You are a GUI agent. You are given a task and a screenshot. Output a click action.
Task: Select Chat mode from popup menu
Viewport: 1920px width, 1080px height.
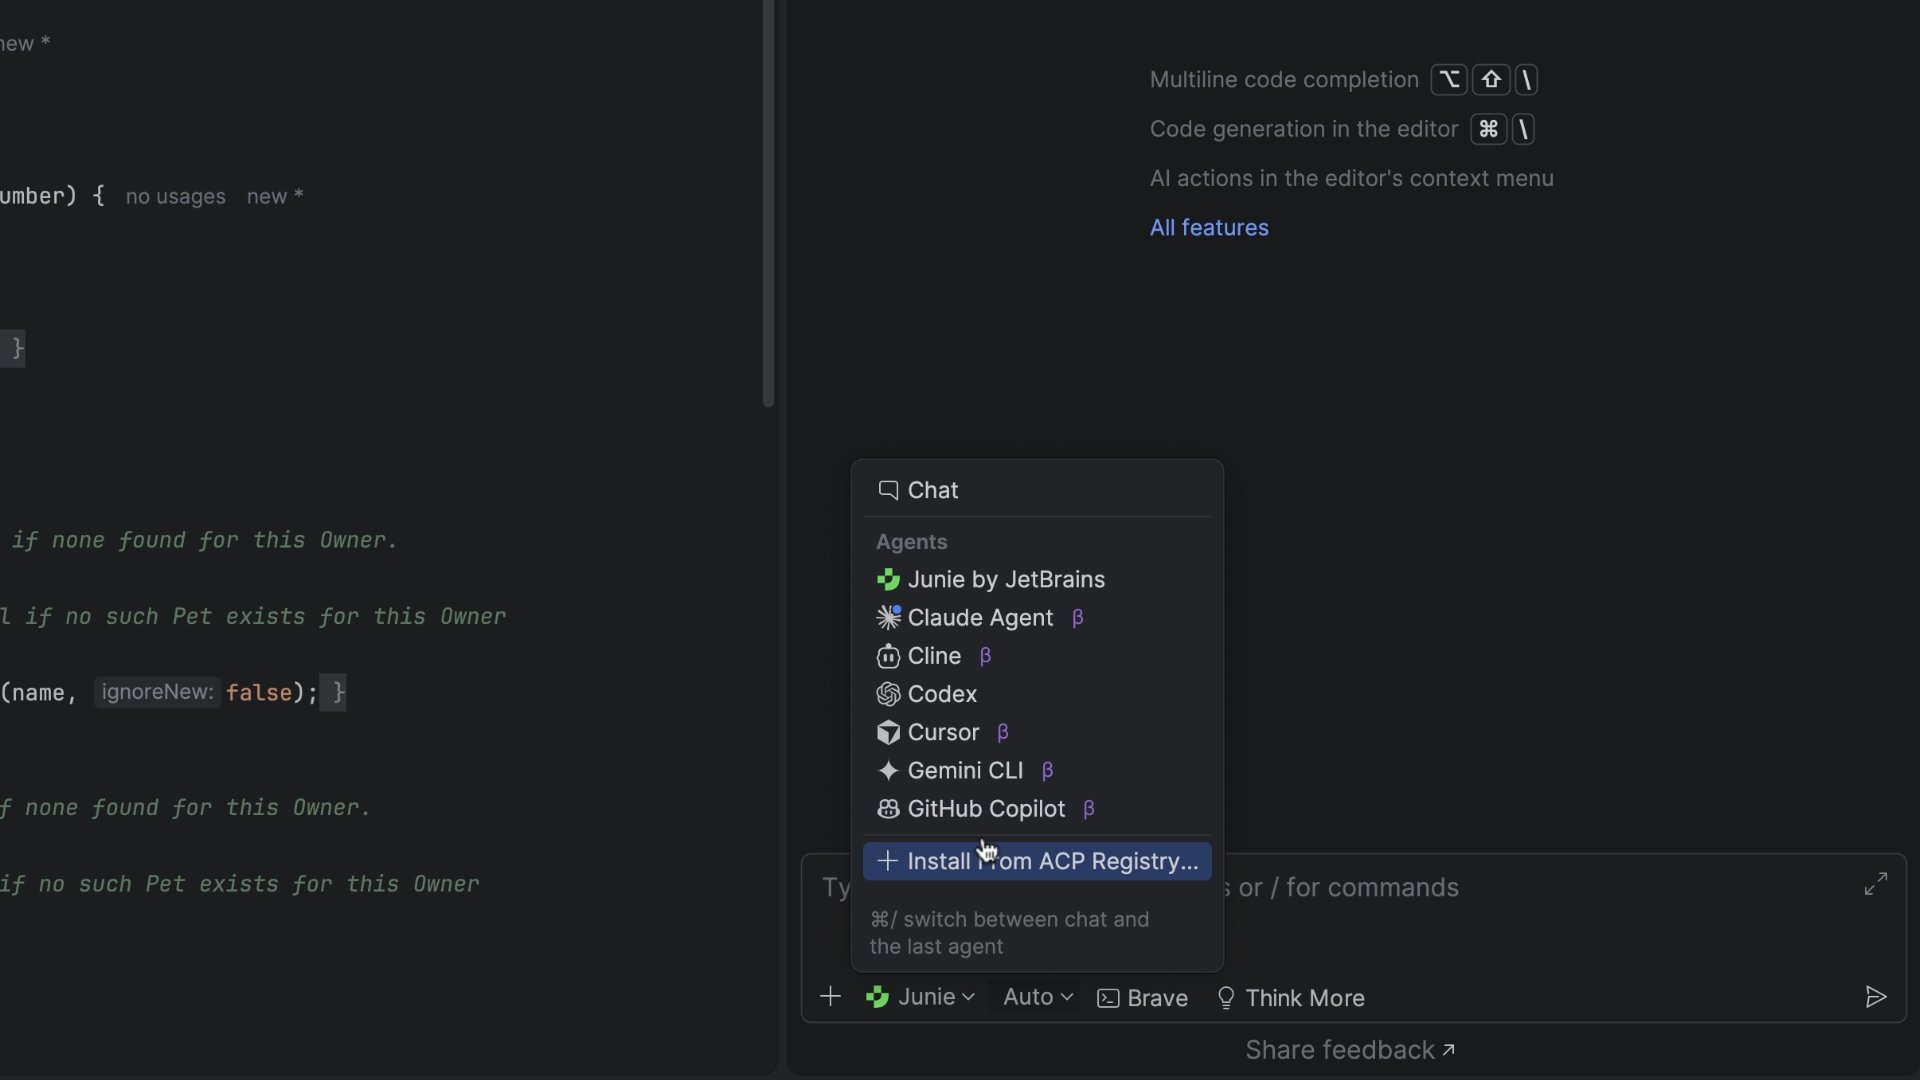tap(932, 490)
